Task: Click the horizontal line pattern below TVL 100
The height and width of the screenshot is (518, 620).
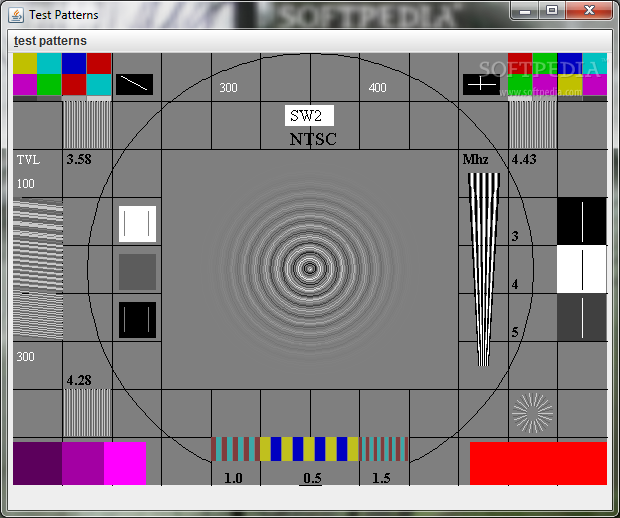Action: click(38, 269)
